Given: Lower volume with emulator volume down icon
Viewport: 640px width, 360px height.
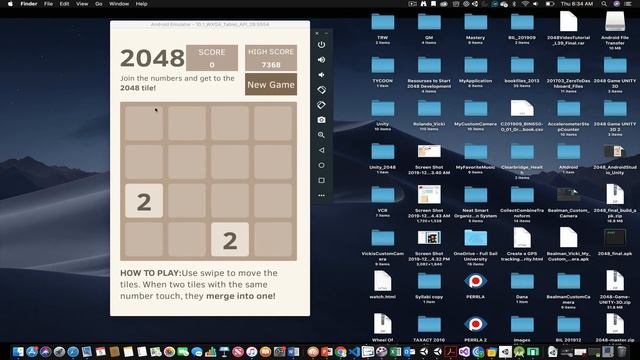Looking at the screenshot, I should coord(322,75).
